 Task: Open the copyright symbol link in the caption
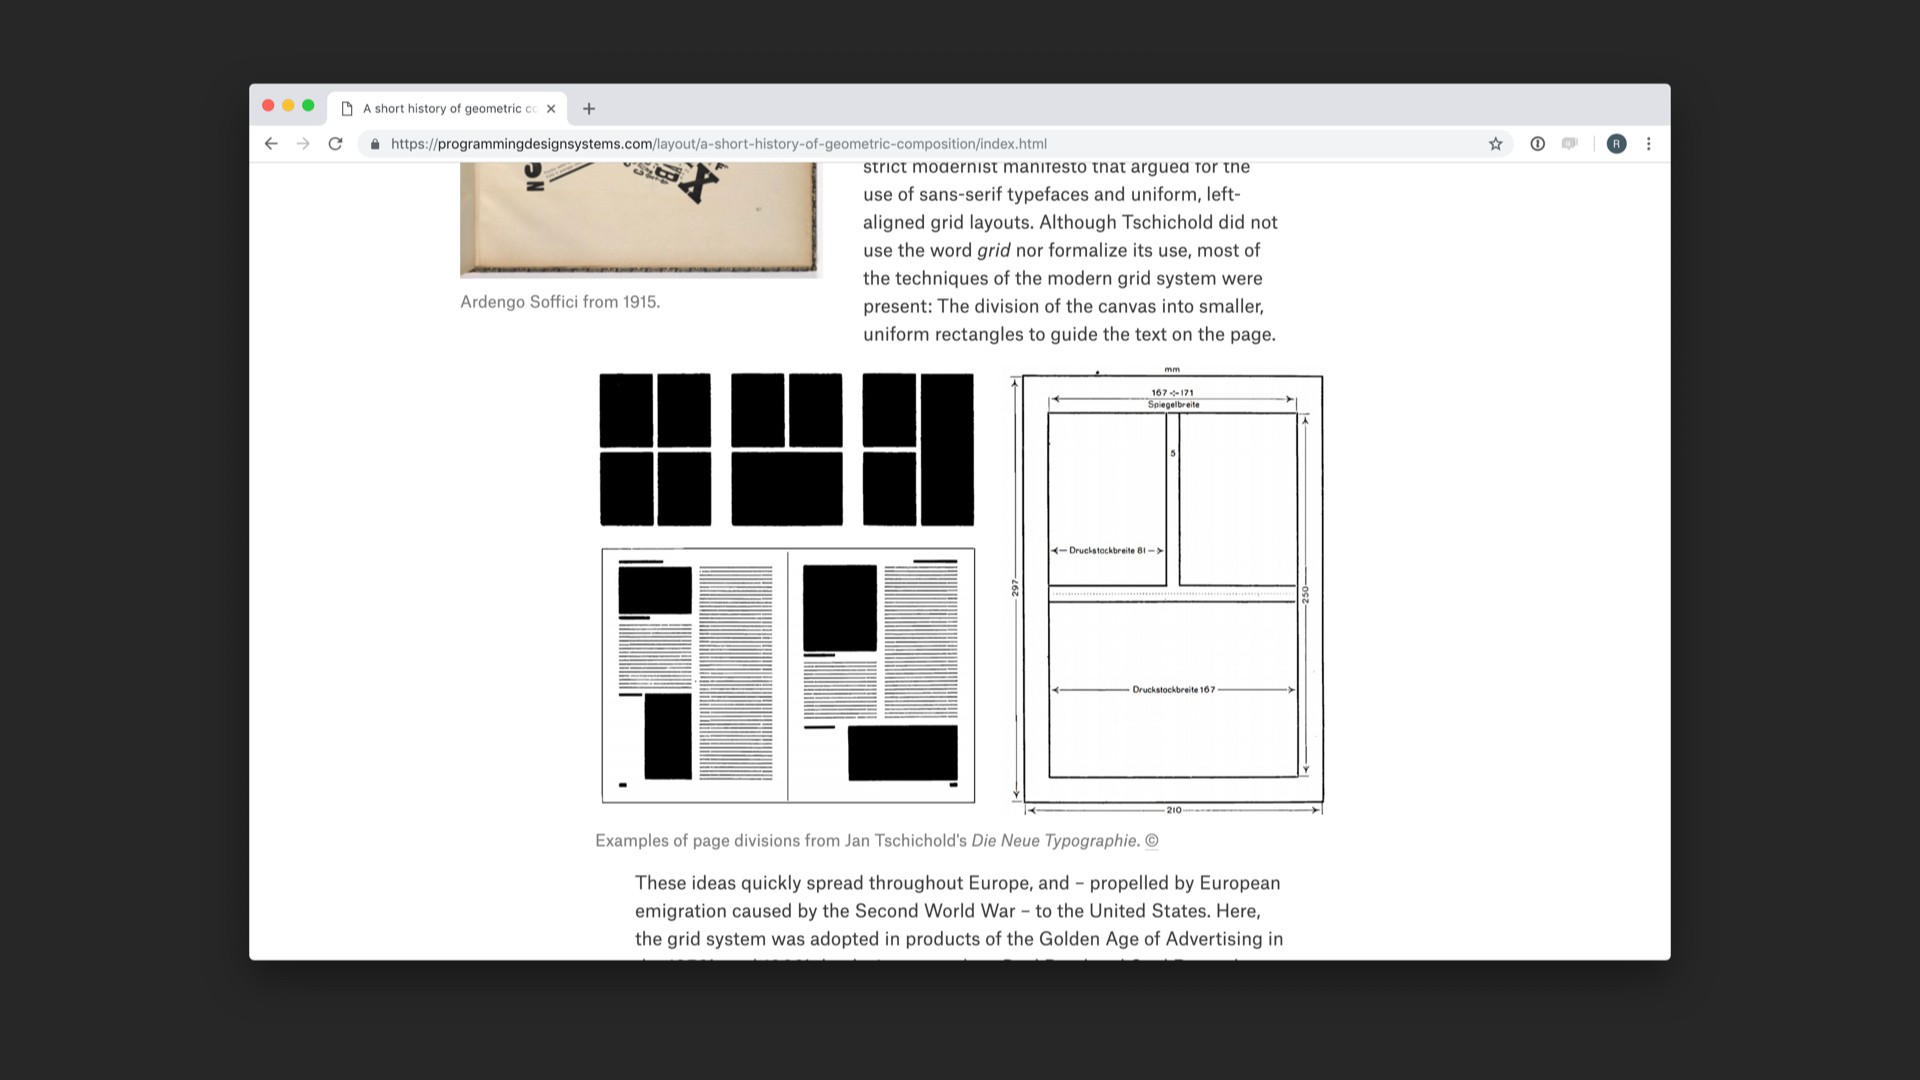(x=1152, y=841)
